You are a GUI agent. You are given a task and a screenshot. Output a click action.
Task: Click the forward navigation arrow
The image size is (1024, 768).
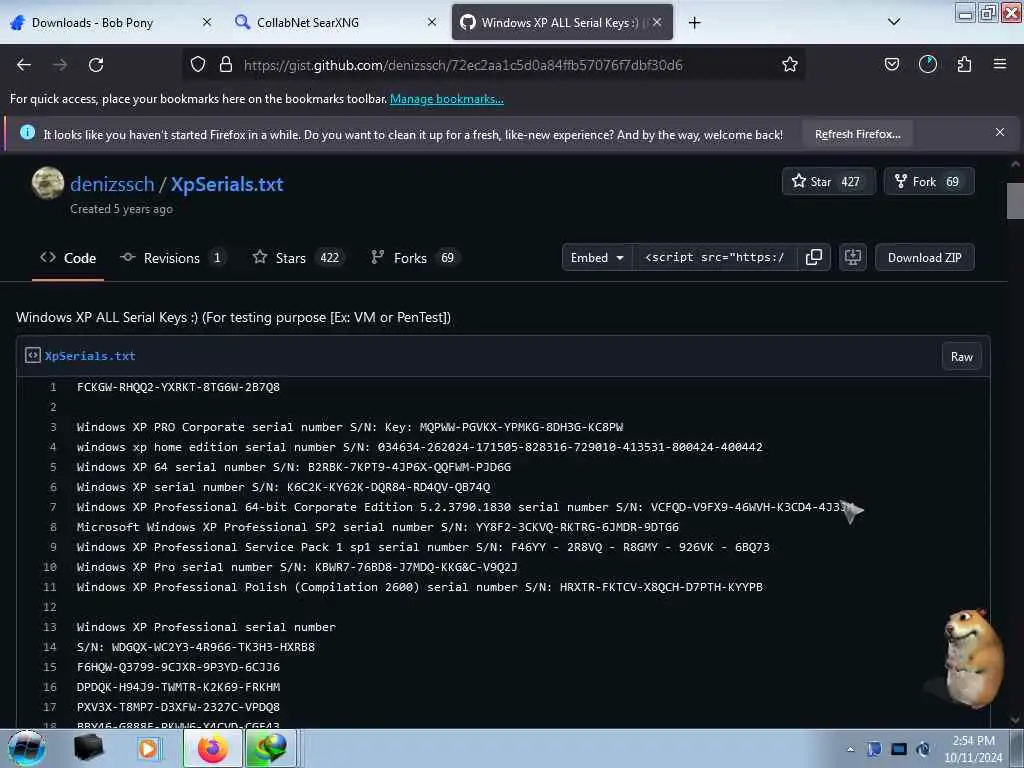(x=59, y=65)
